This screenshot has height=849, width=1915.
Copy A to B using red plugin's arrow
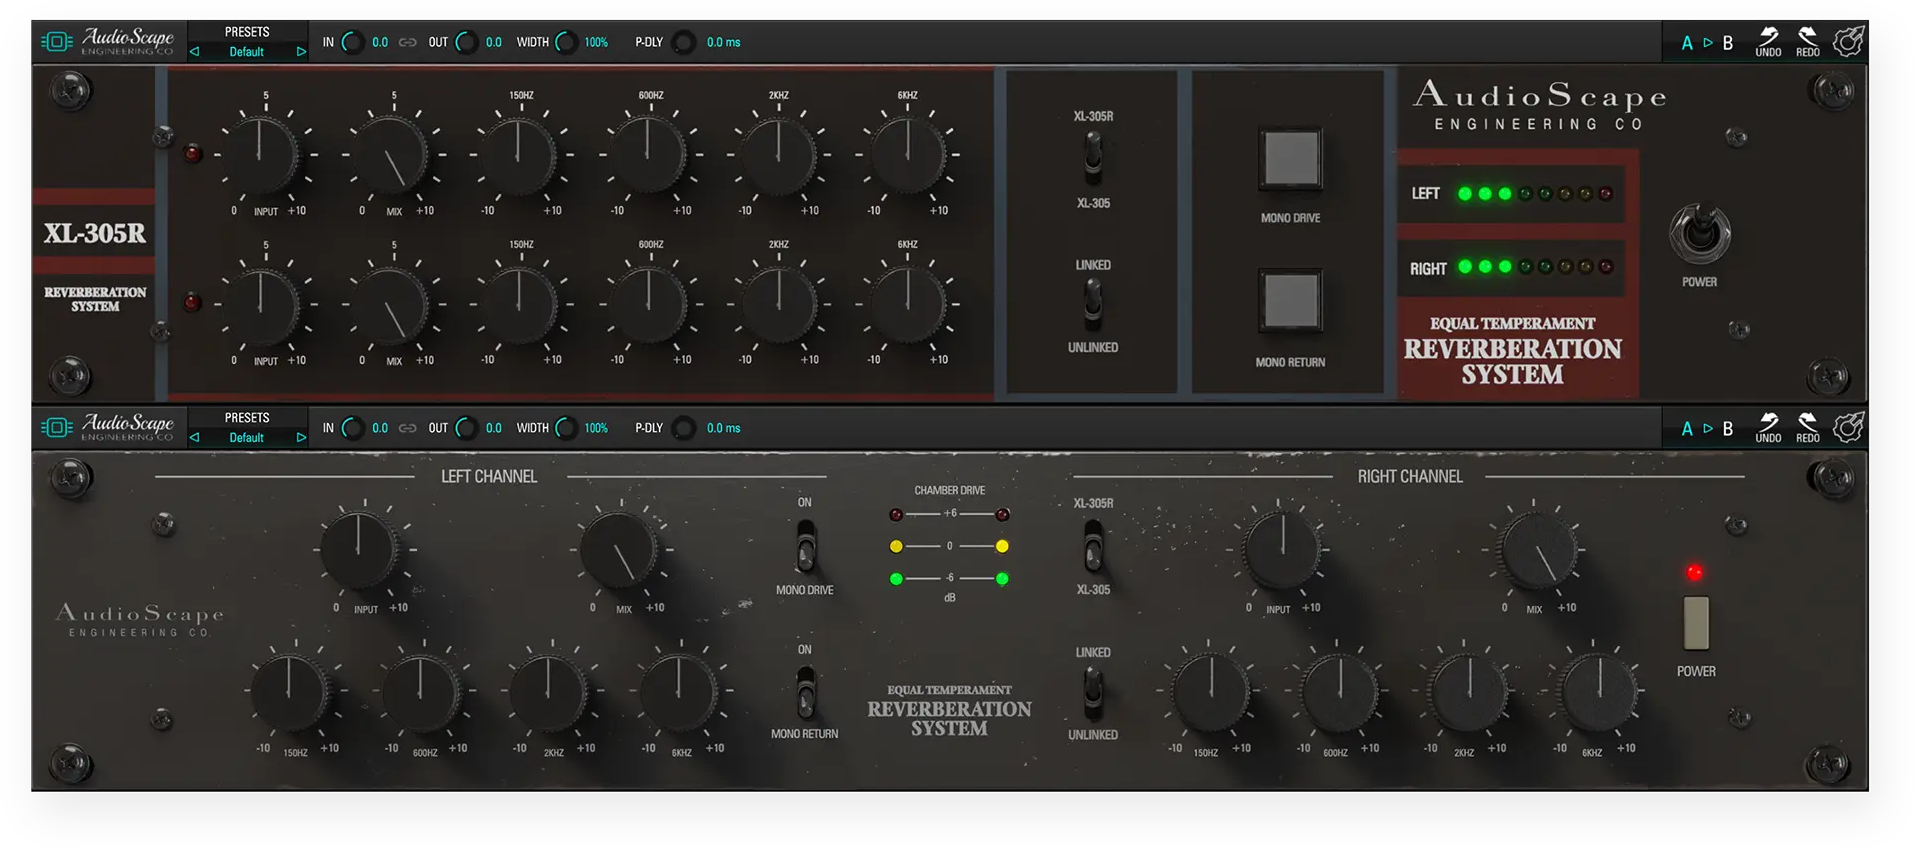click(x=1708, y=43)
